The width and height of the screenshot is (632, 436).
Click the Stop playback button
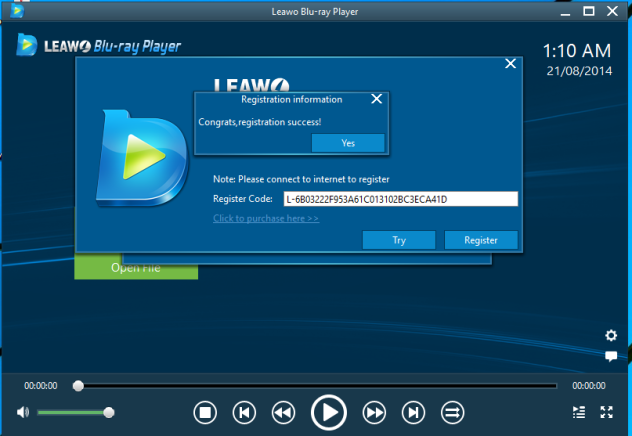point(205,413)
